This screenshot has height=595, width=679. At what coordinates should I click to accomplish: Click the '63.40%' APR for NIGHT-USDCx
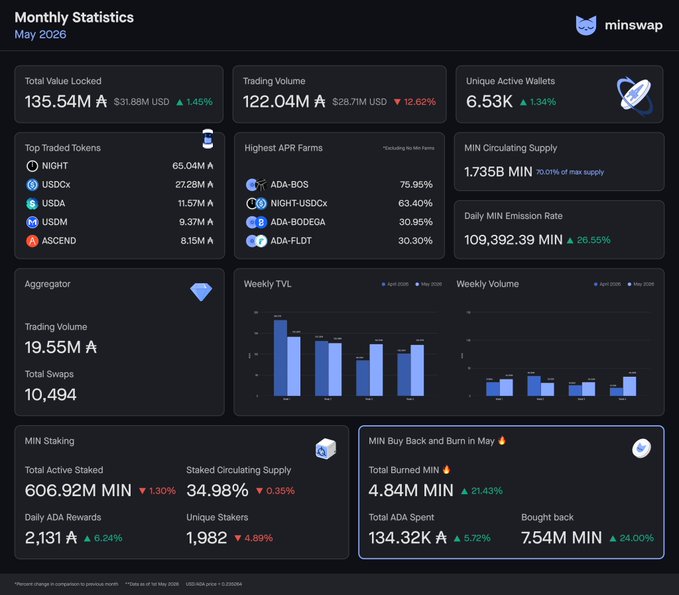coord(415,203)
